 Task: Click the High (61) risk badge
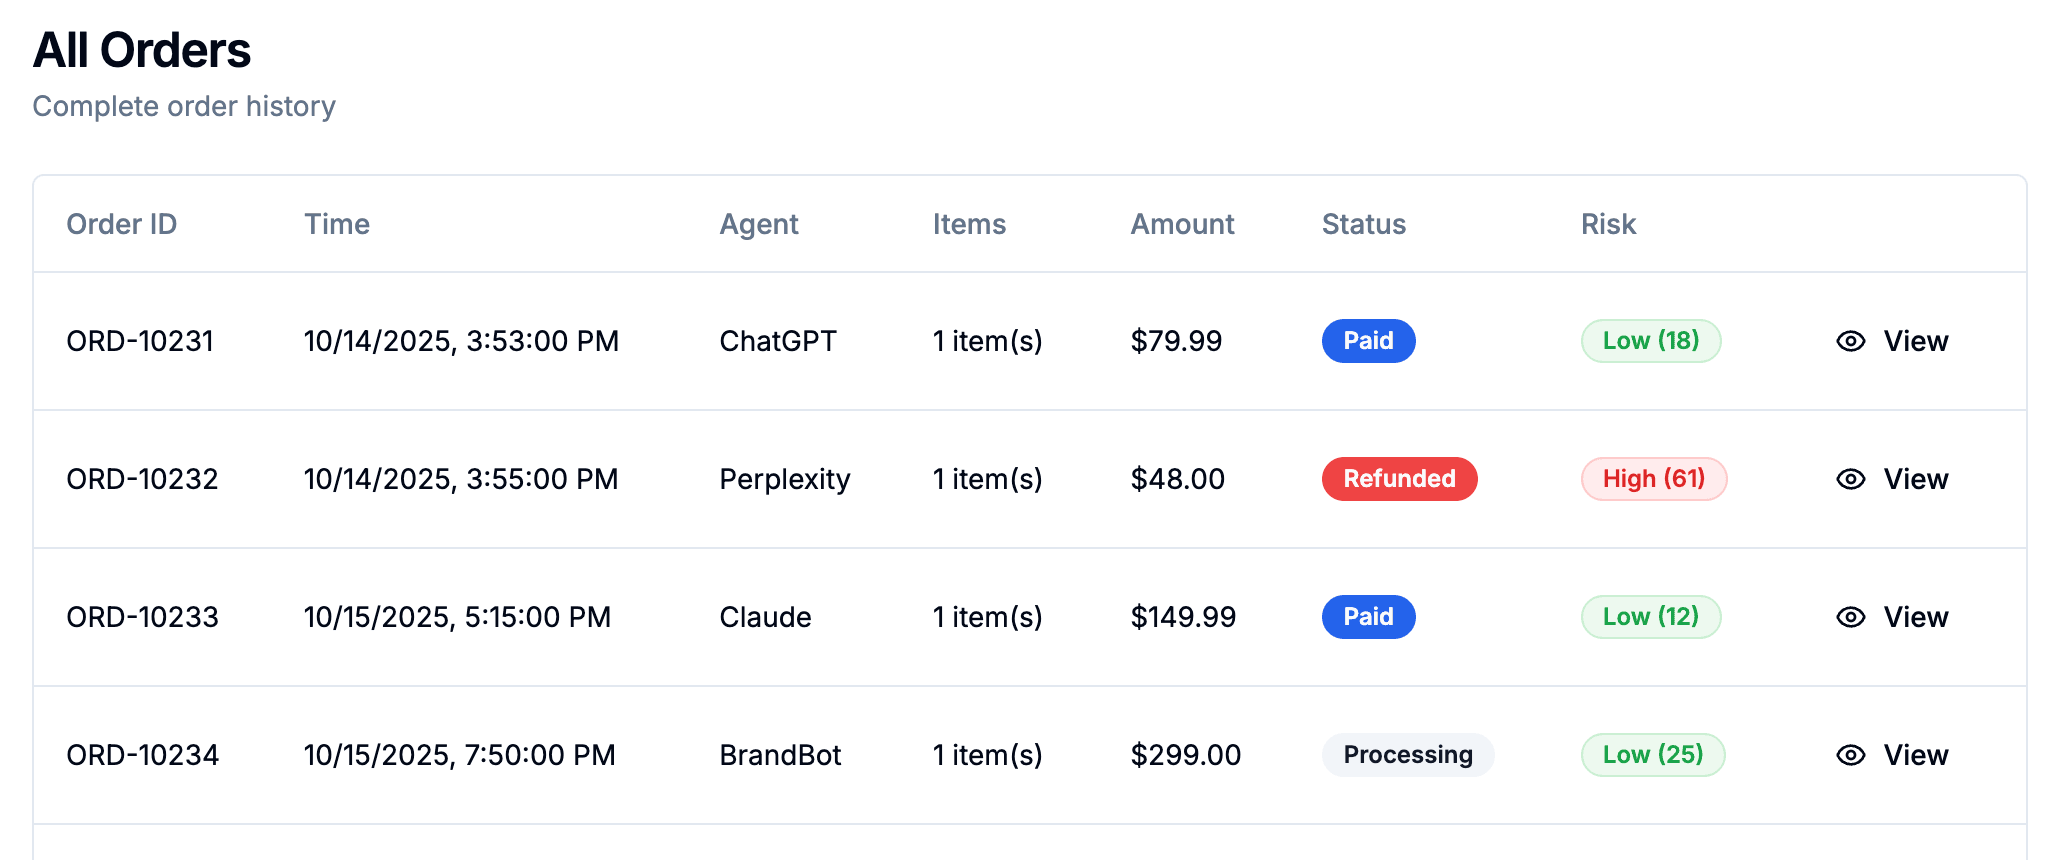pyautogui.click(x=1653, y=479)
